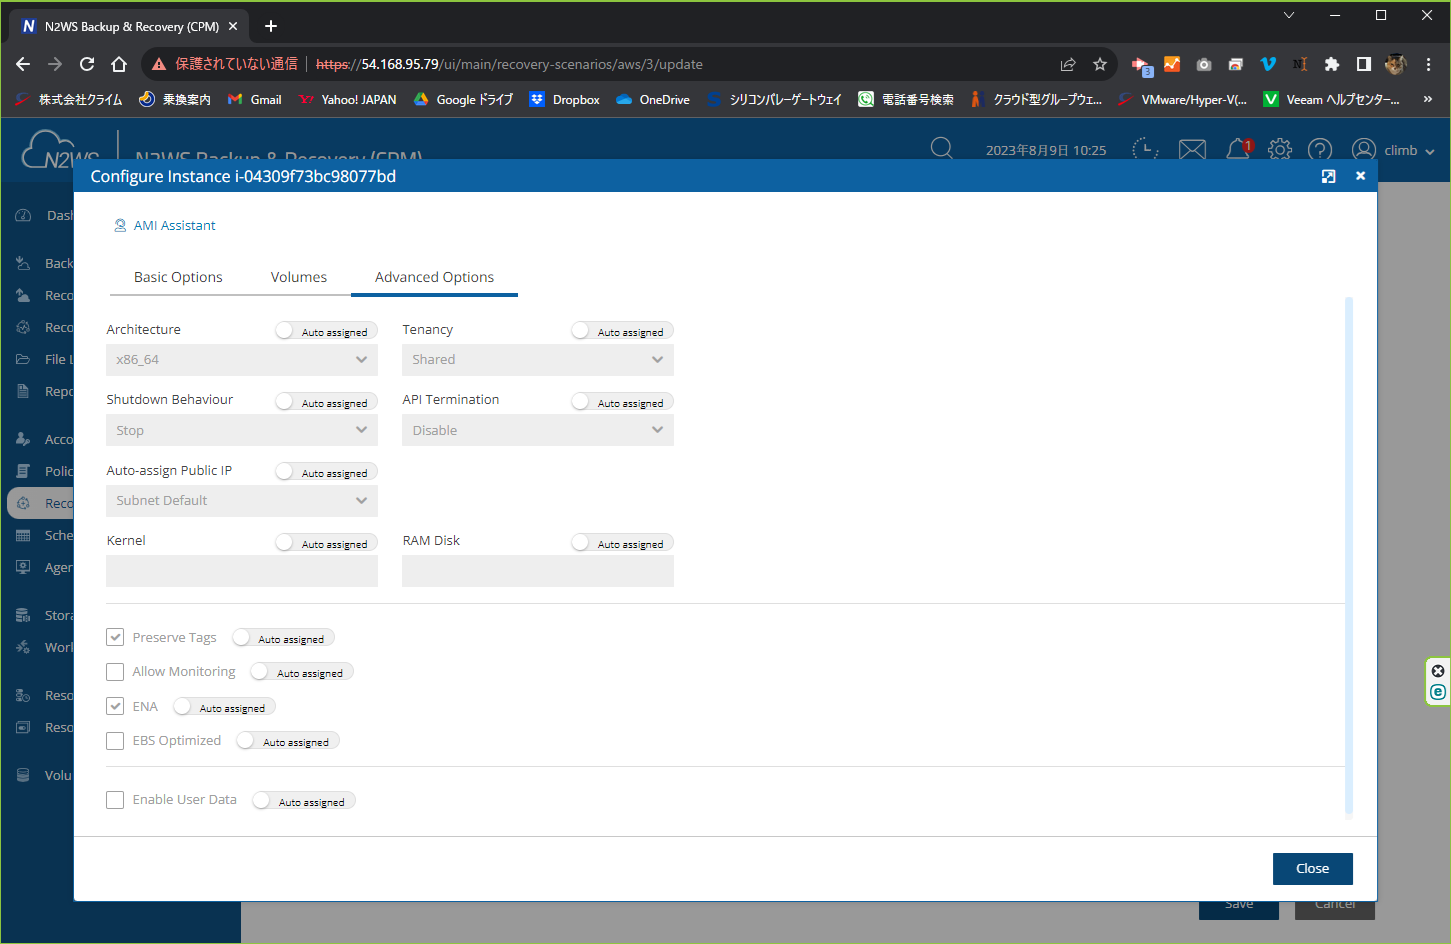Open the Architecture x86_64 dropdown
1451x944 pixels.
(242, 360)
